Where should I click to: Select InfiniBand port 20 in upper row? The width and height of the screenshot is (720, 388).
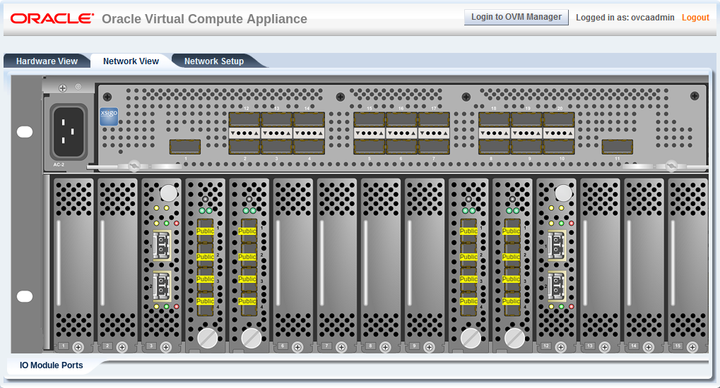pos(559,119)
